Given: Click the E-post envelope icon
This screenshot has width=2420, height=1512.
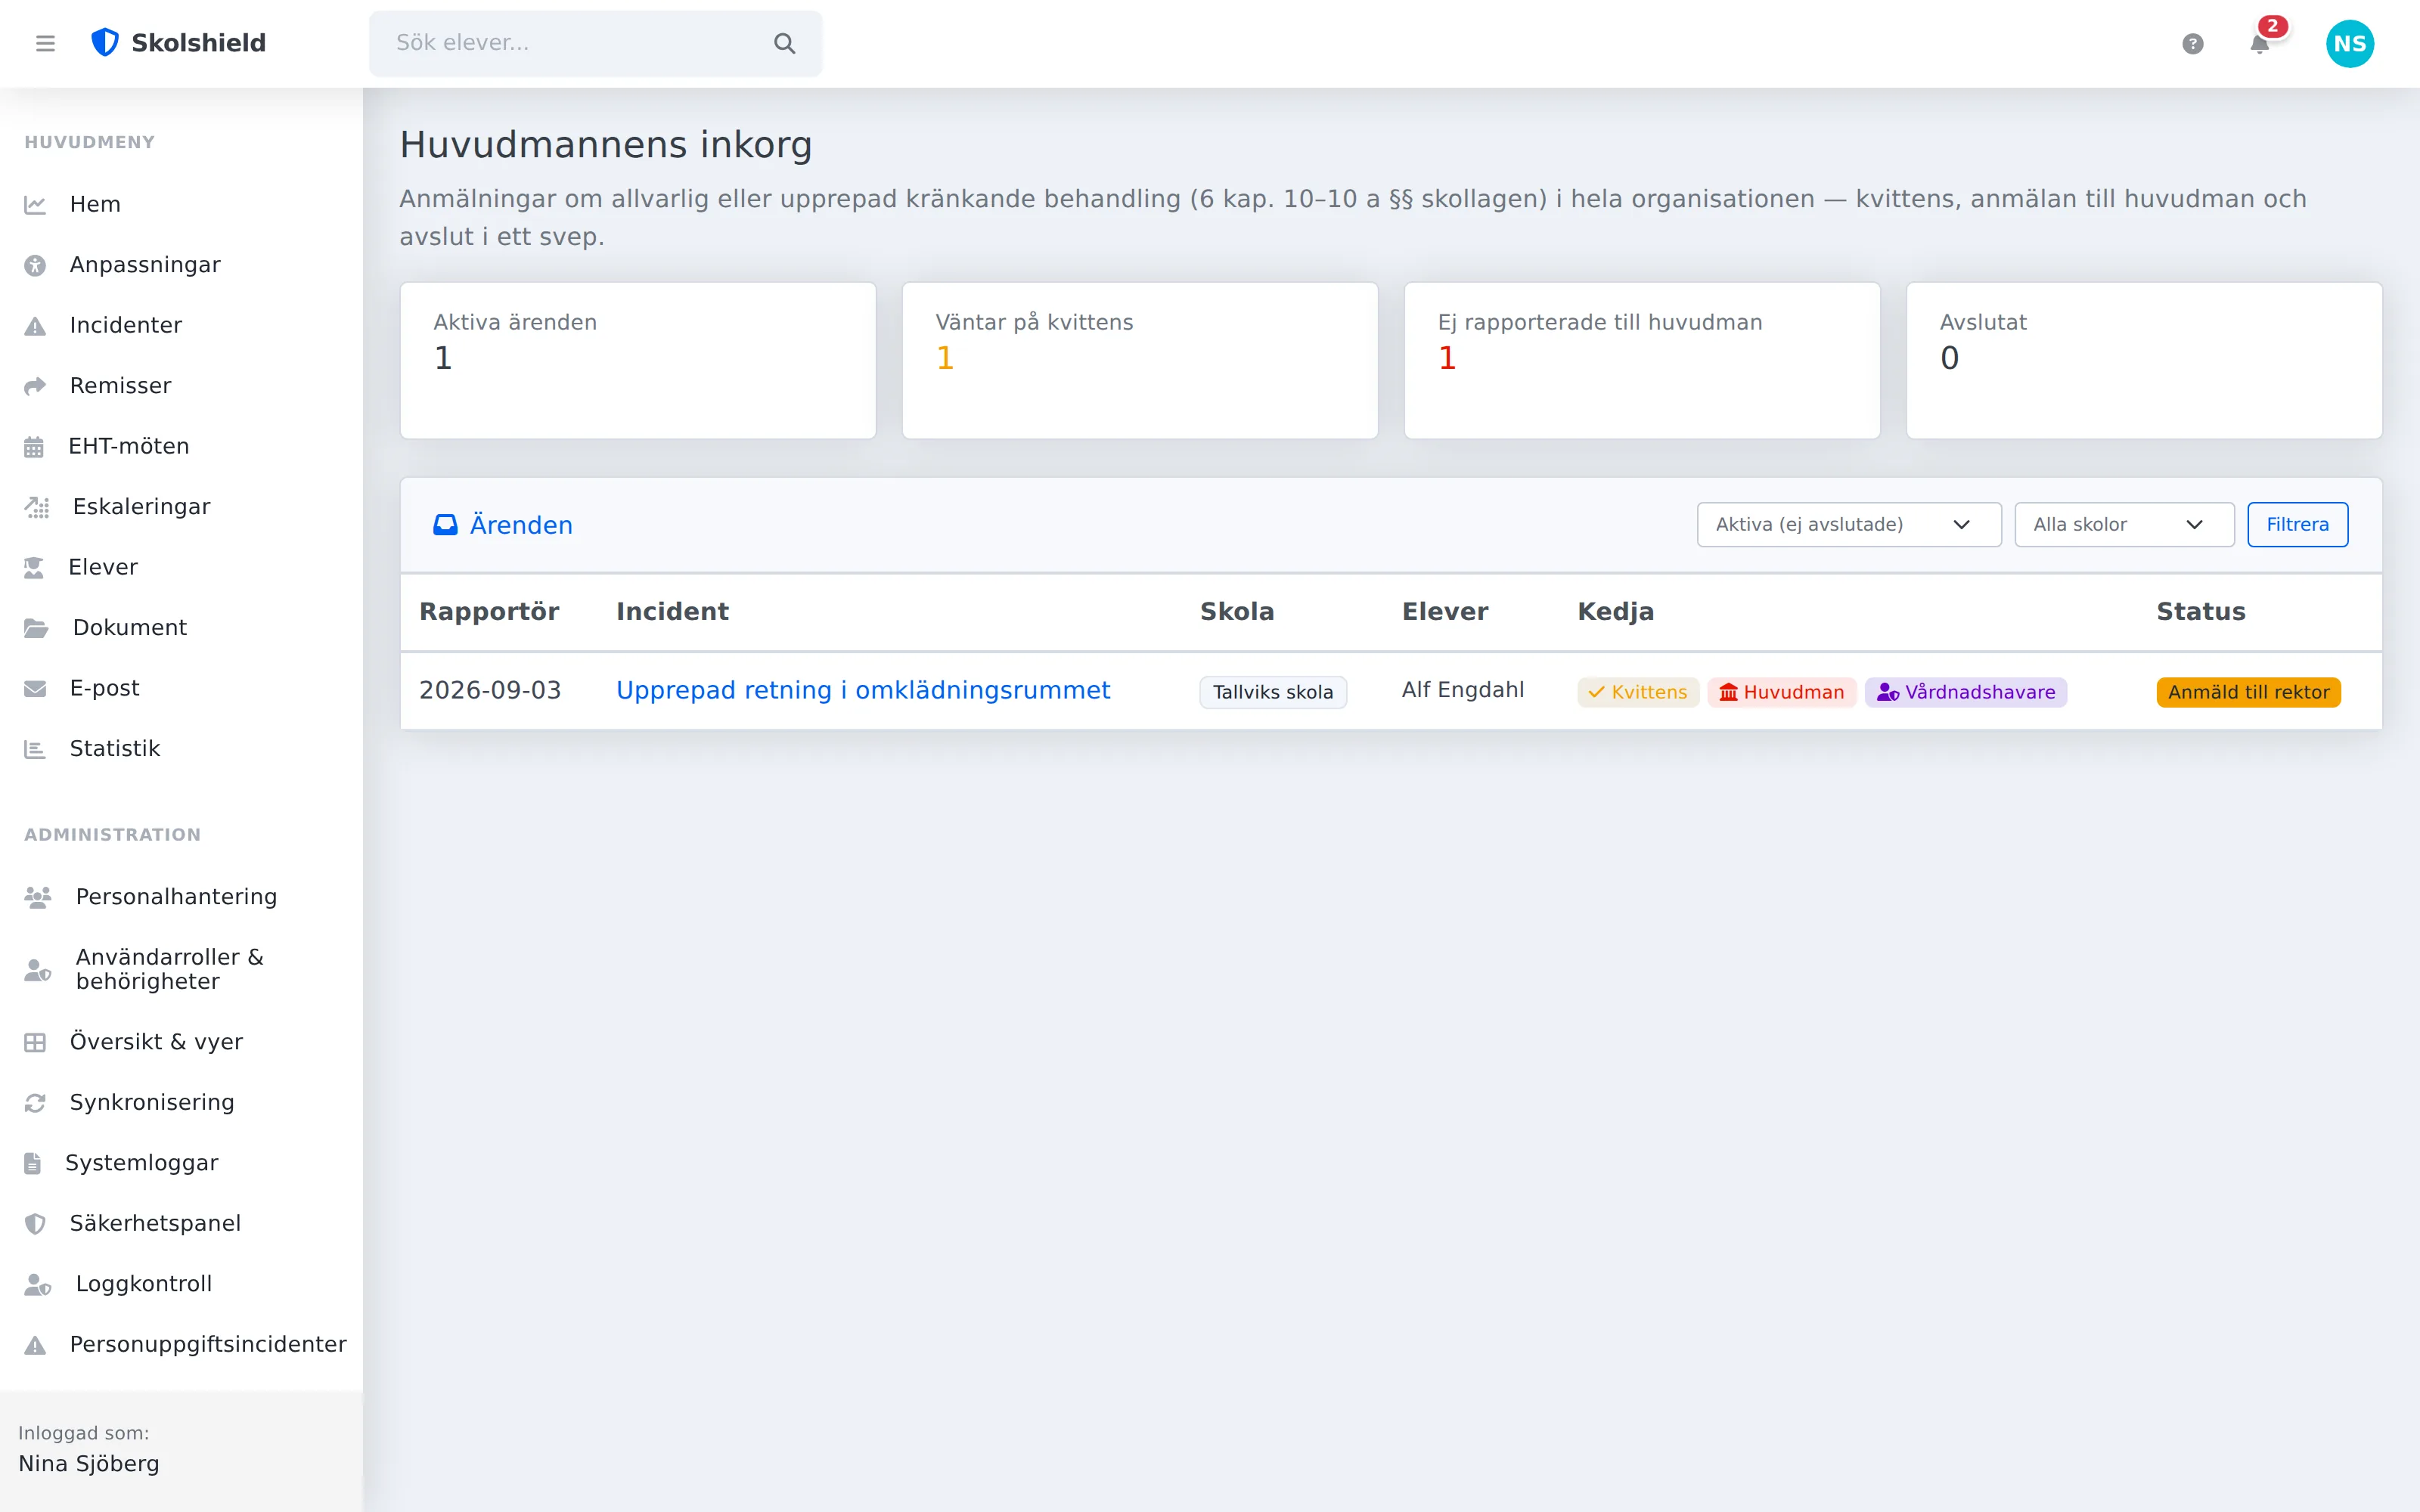Looking at the screenshot, I should click(x=35, y=689).
